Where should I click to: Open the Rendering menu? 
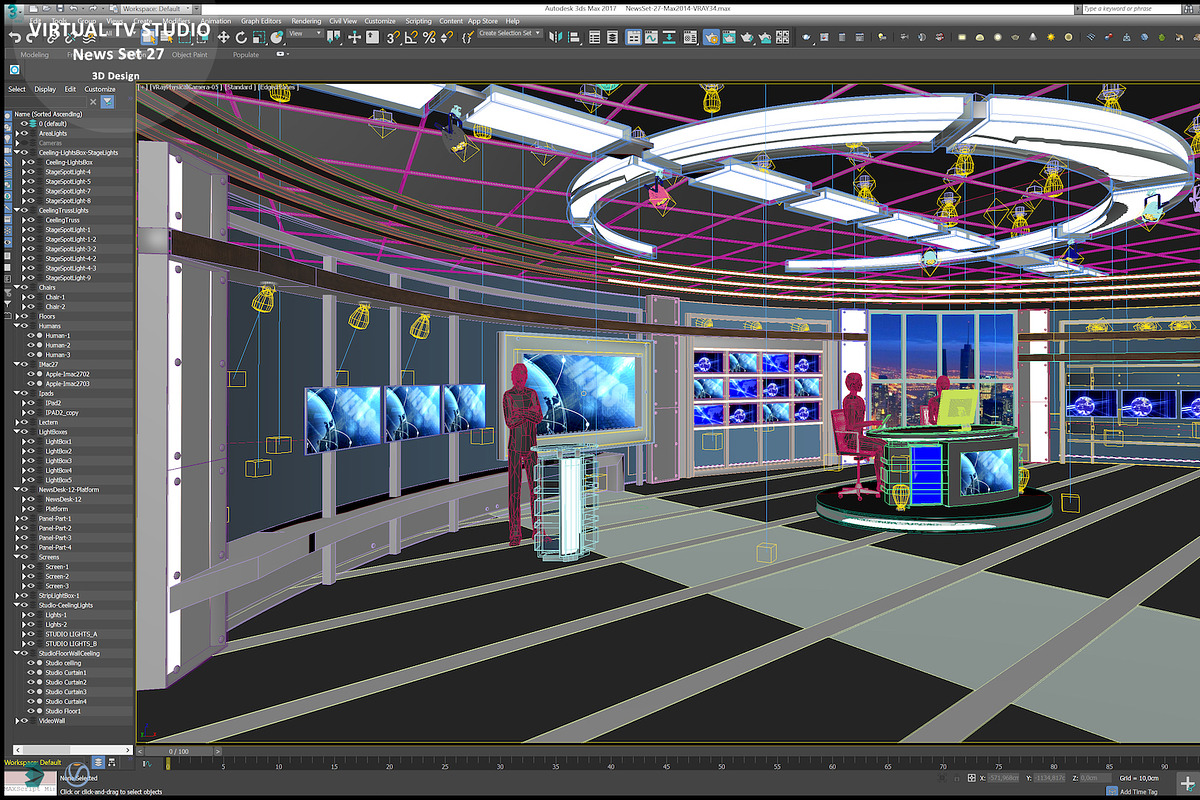point(306,21)
